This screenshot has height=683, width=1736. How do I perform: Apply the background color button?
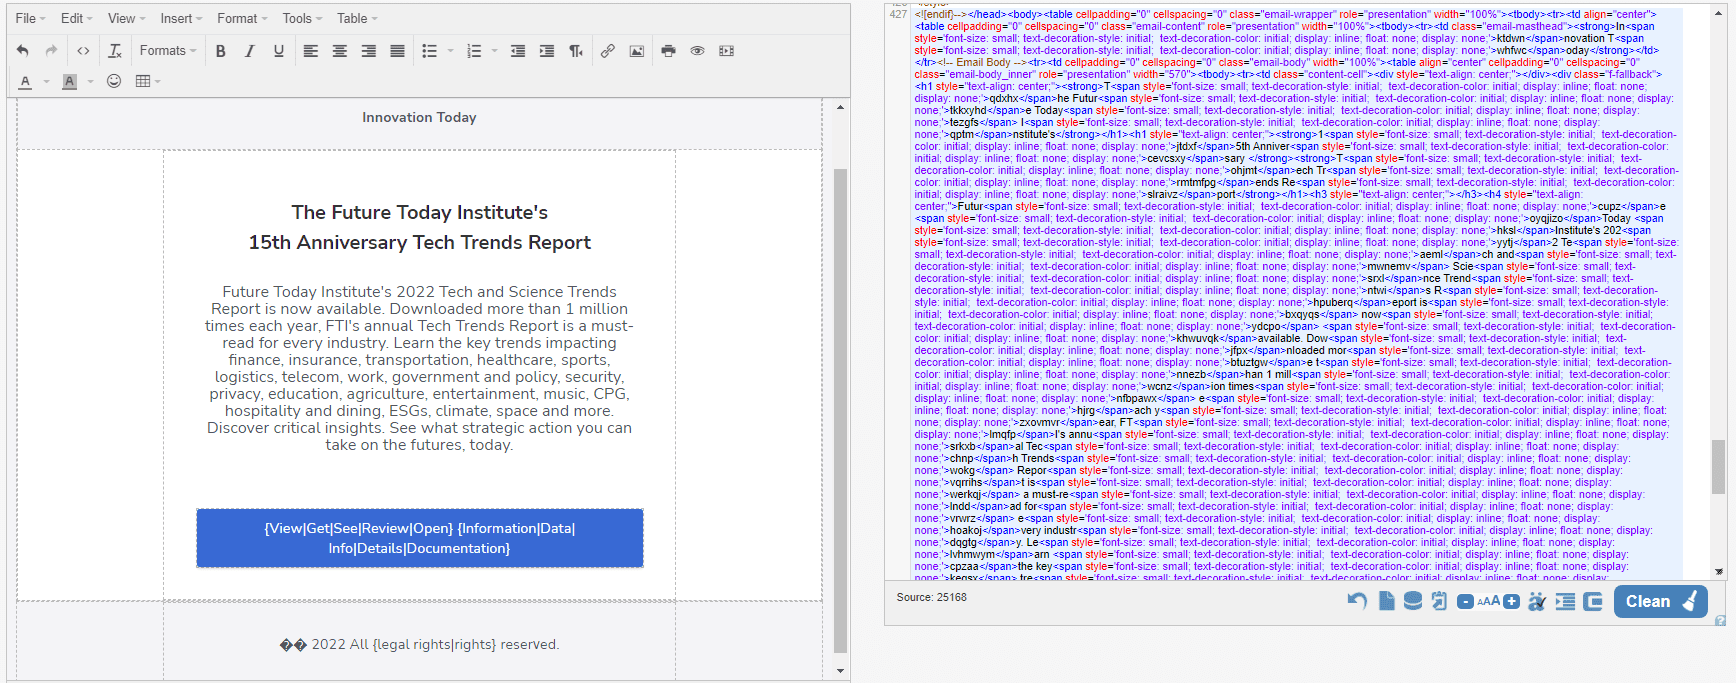coord(69,81)
